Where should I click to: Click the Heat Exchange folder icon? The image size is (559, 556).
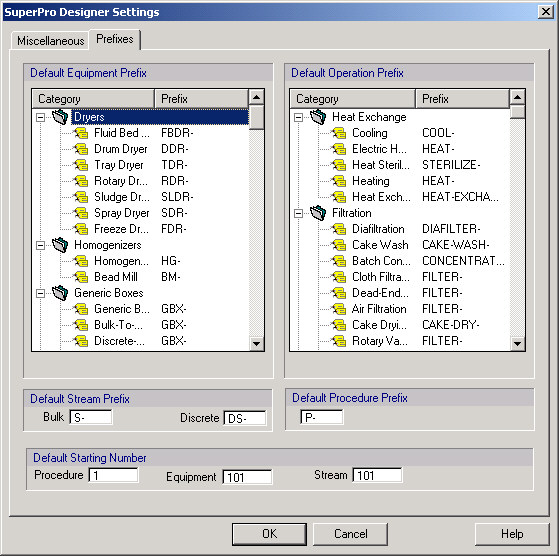(318, 117)
